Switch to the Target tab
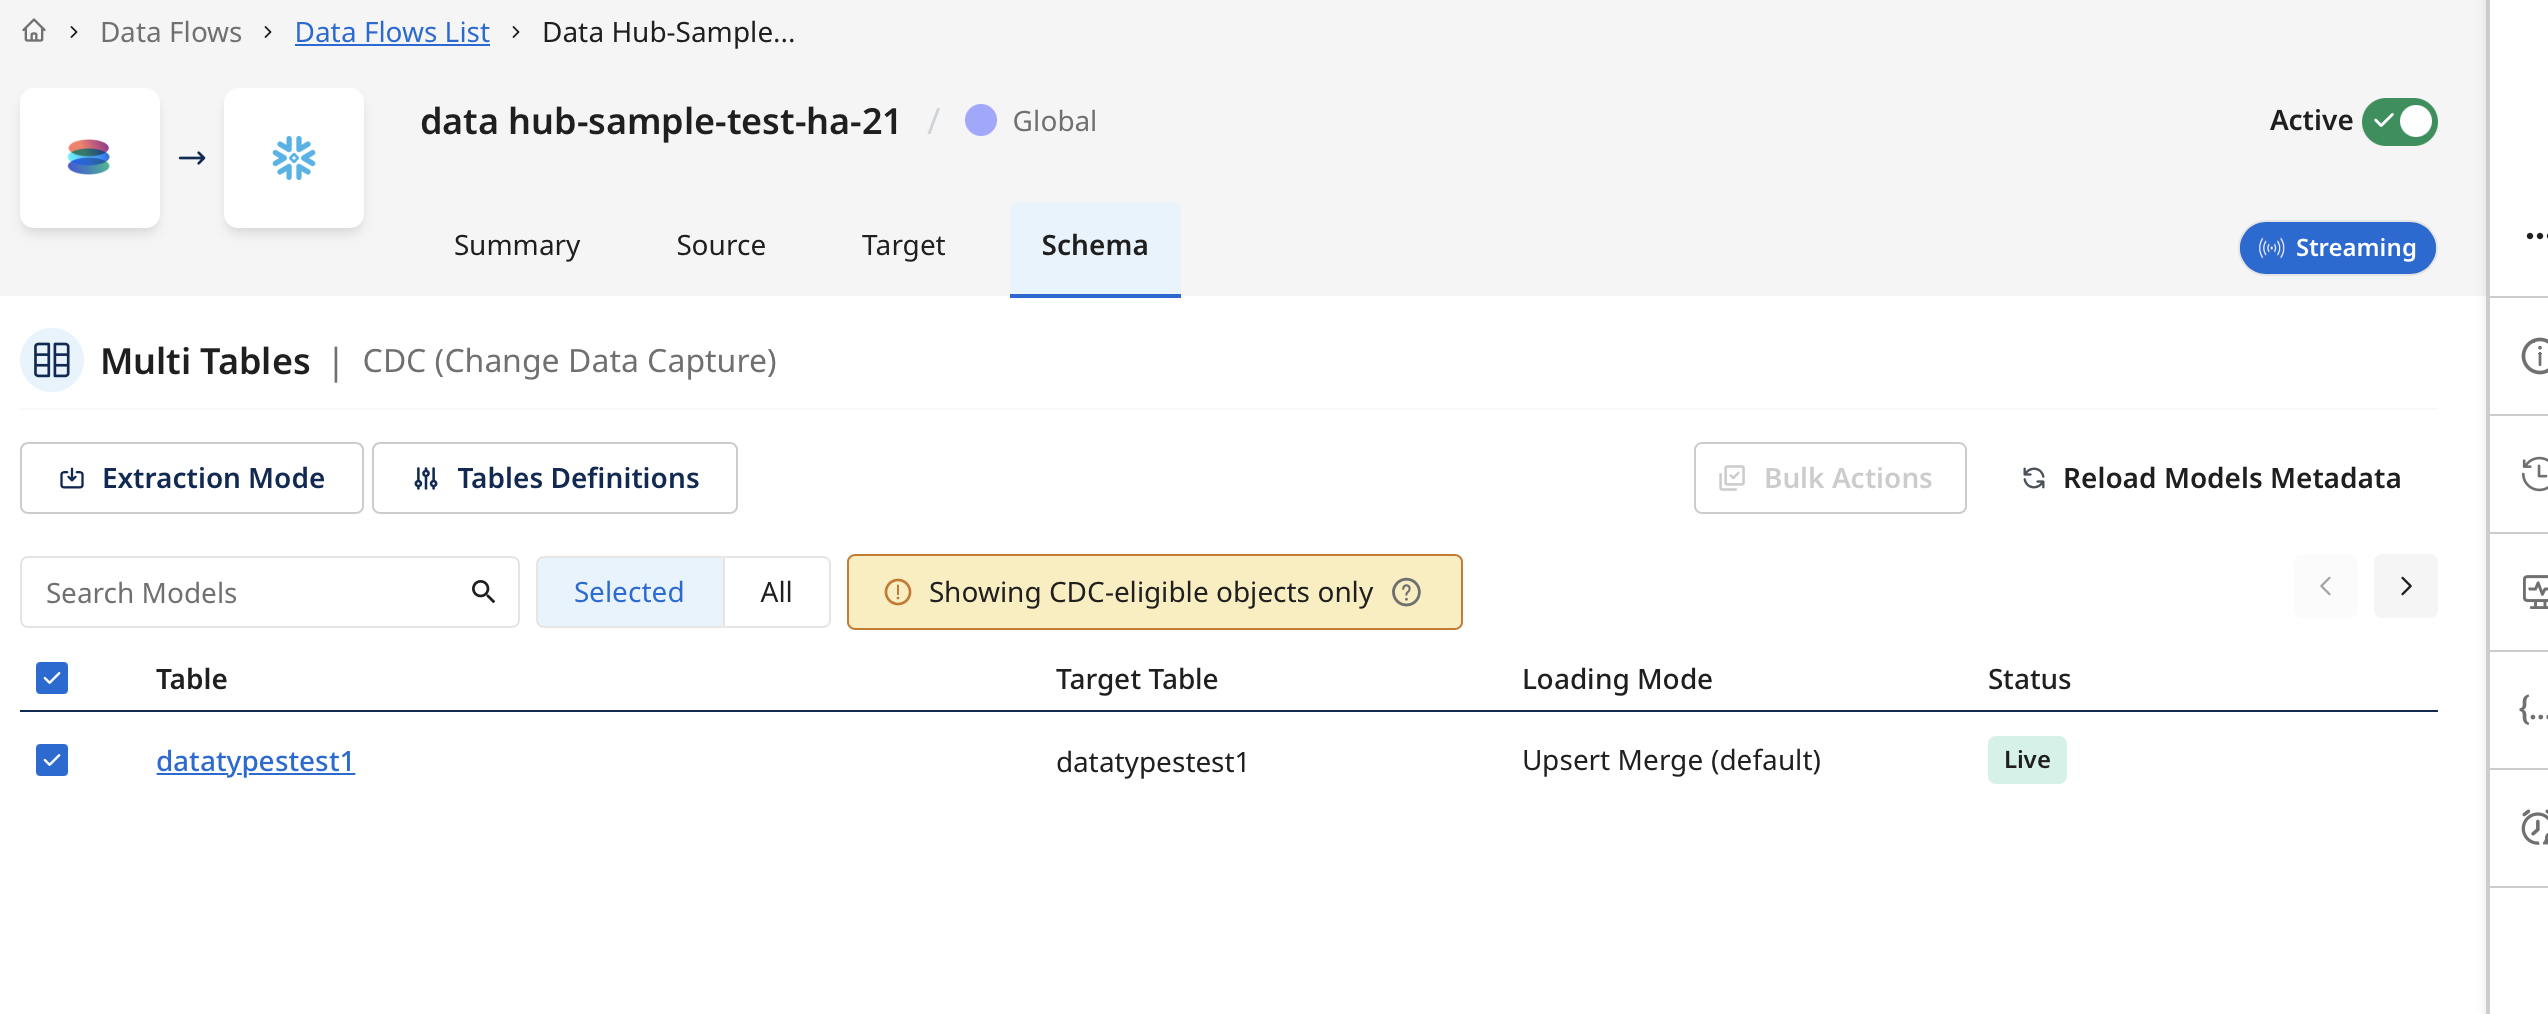Image resolution: width=2548 pixels, height=1014 pixels. pyautogui.click(x=903, y=246)
